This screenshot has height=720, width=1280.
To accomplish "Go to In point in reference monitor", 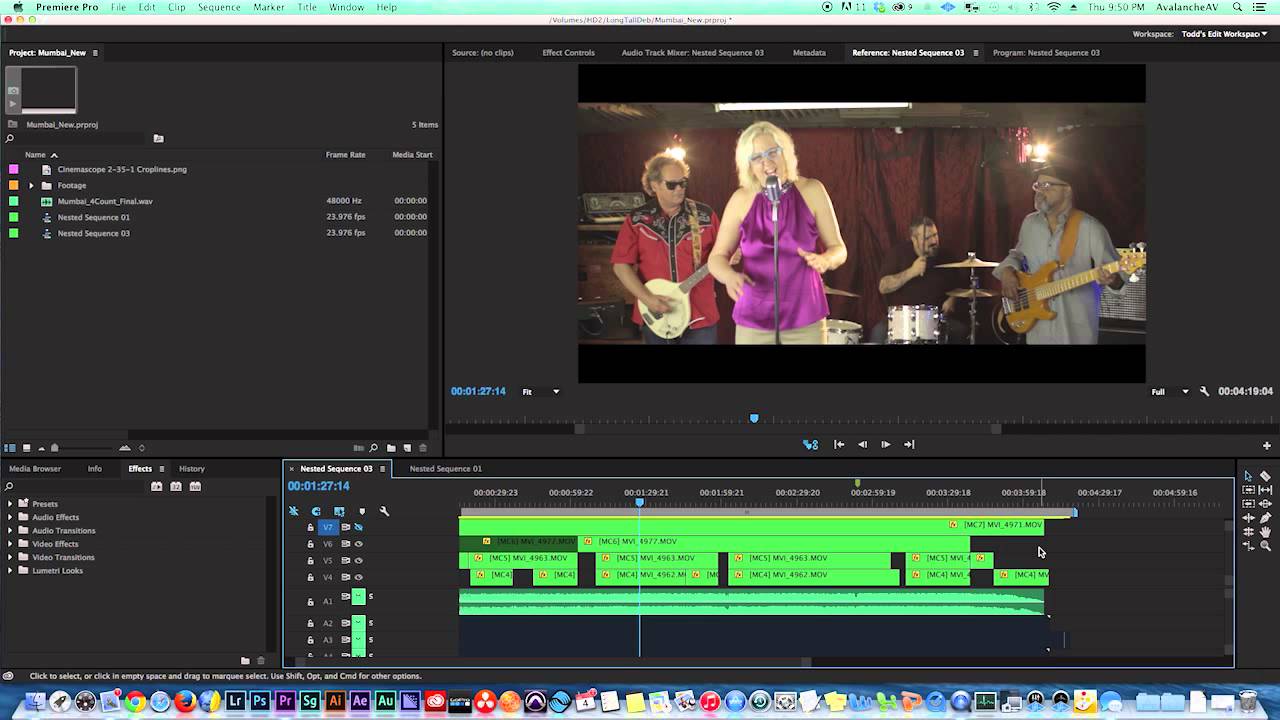I will (839, 444).
